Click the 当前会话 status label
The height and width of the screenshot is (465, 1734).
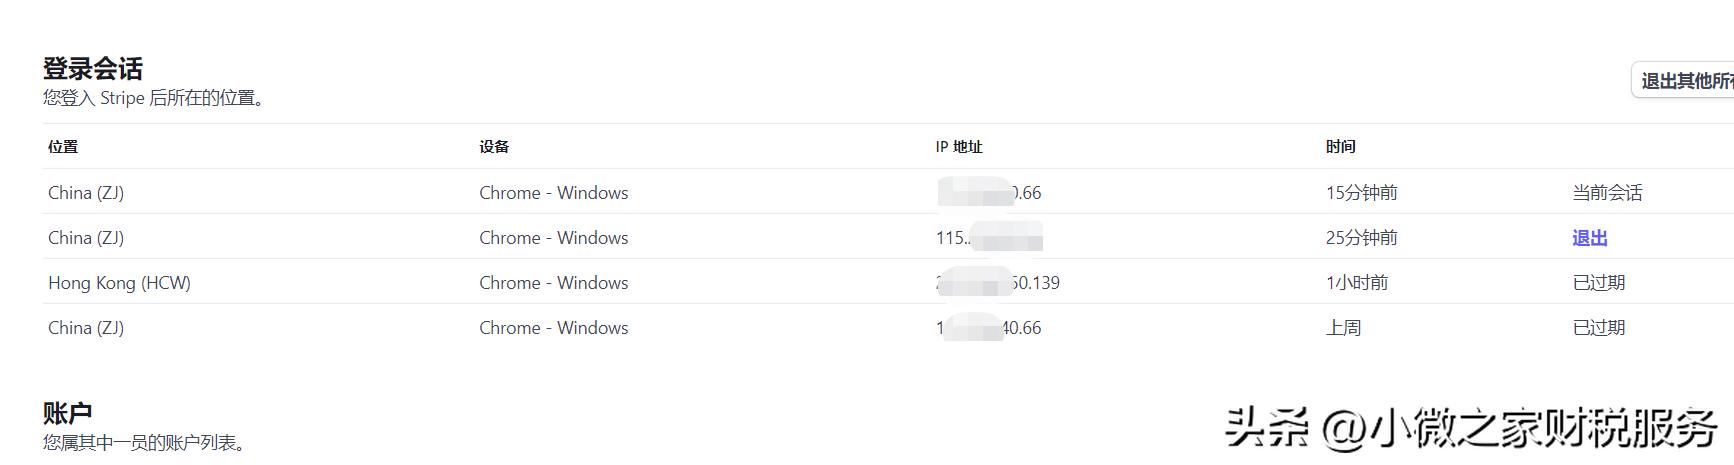click(x=1607, y=193)
